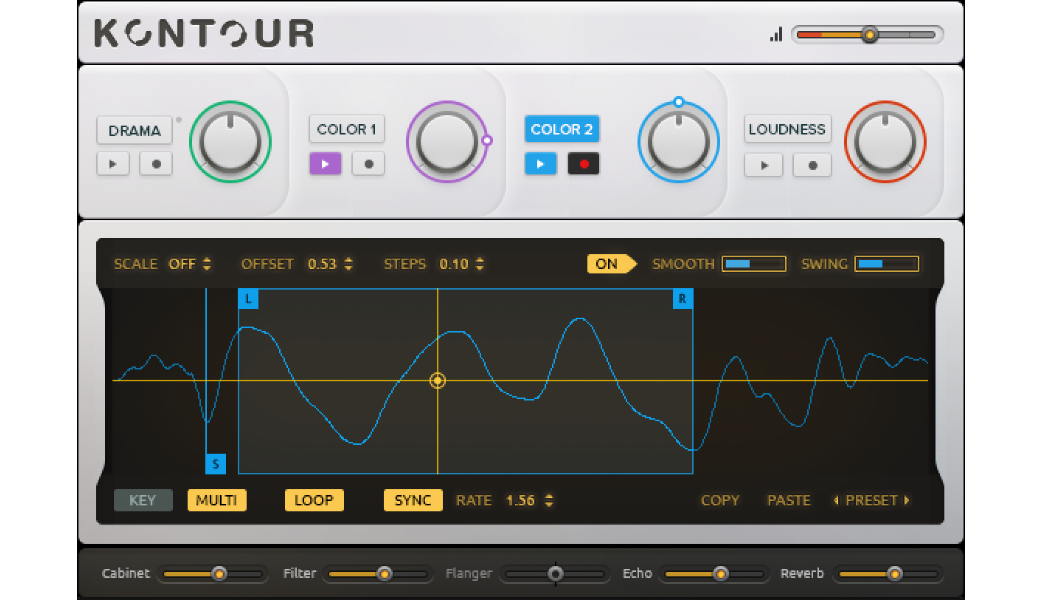
Task: Toggle the LOOP button
Action: (314, 500)
